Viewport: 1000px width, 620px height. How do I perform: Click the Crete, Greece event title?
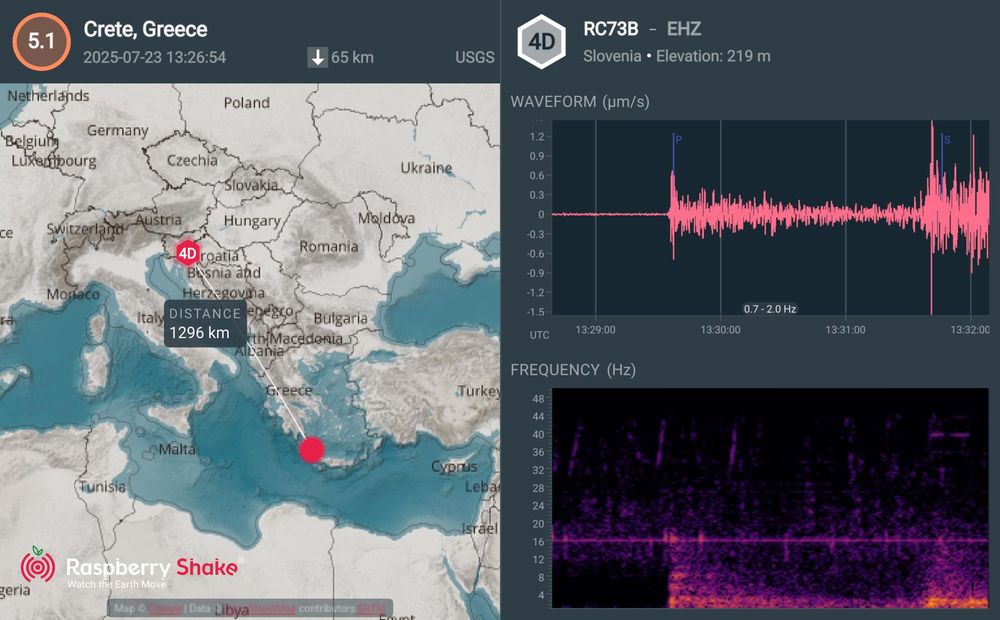[x=145, y=29]
